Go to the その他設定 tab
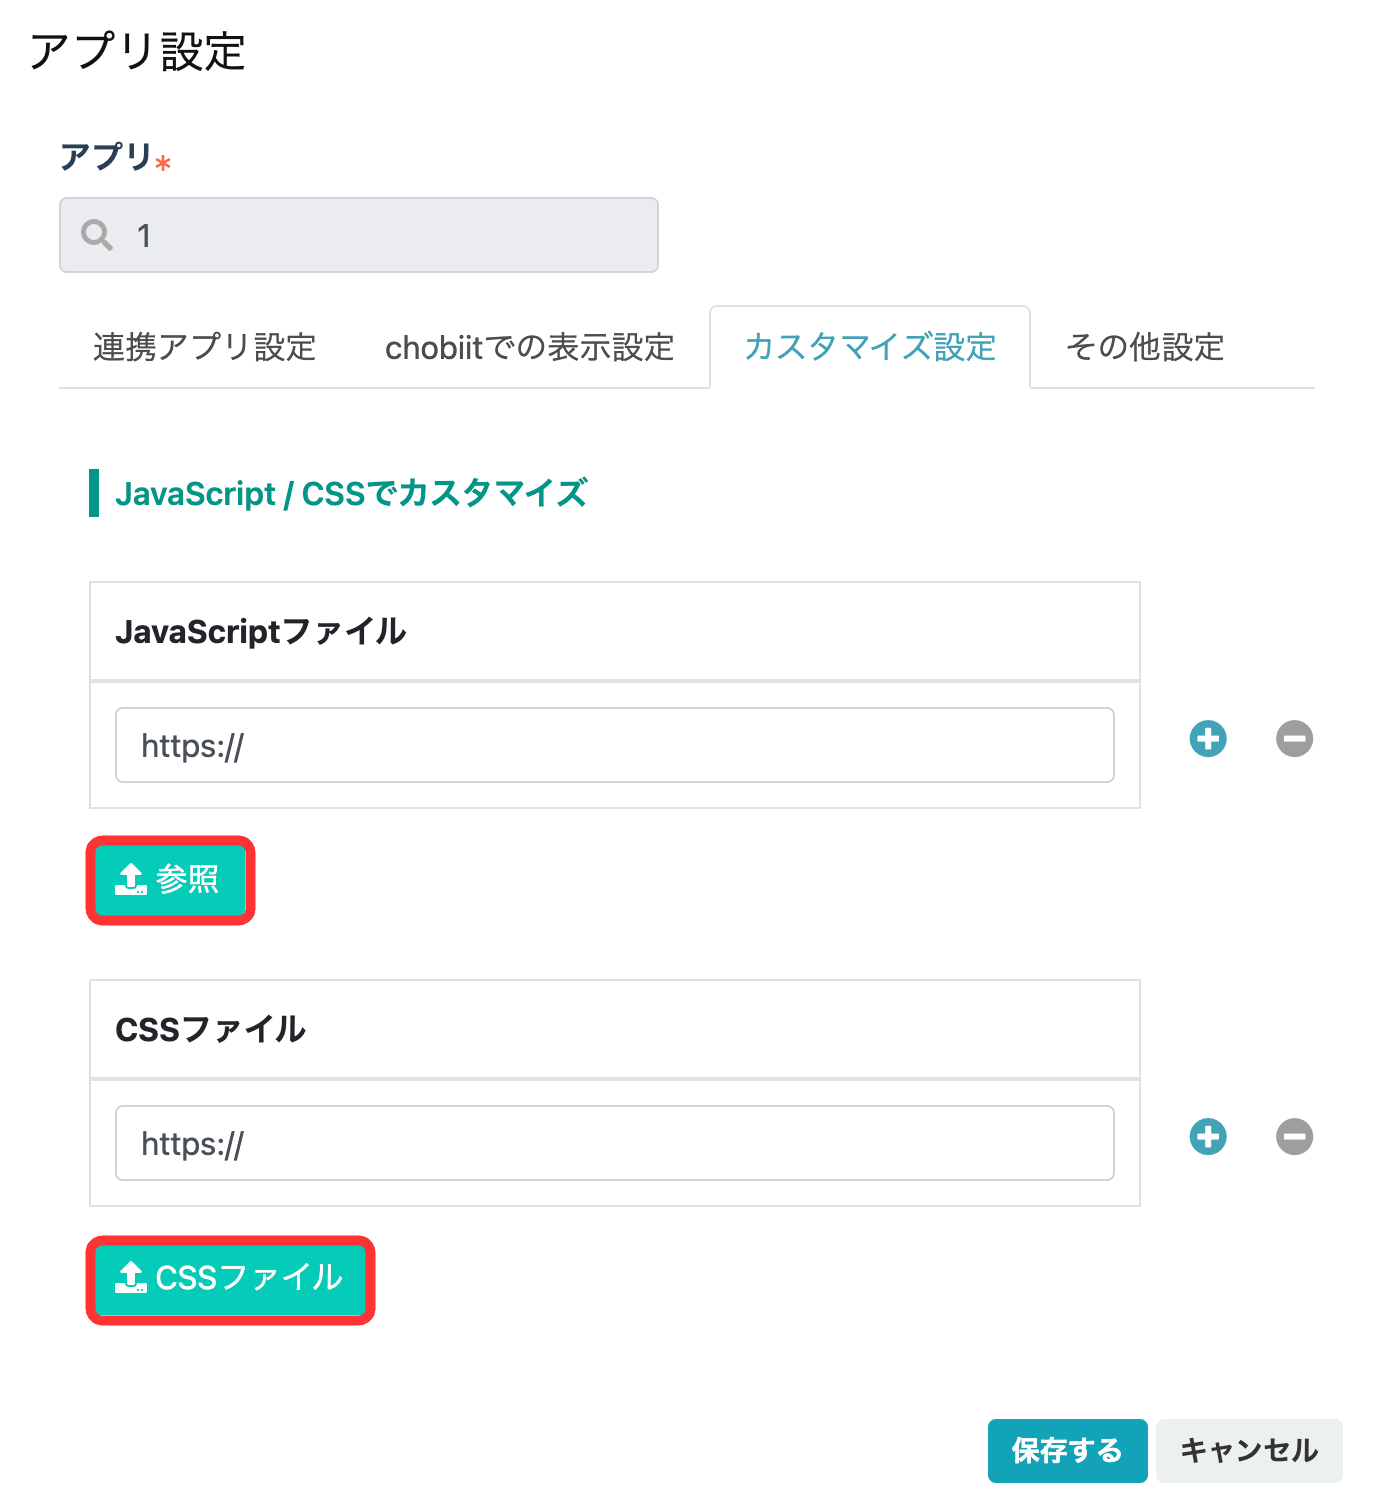Viewport: 1374px width, 1506px height. tap(1145, 347)
